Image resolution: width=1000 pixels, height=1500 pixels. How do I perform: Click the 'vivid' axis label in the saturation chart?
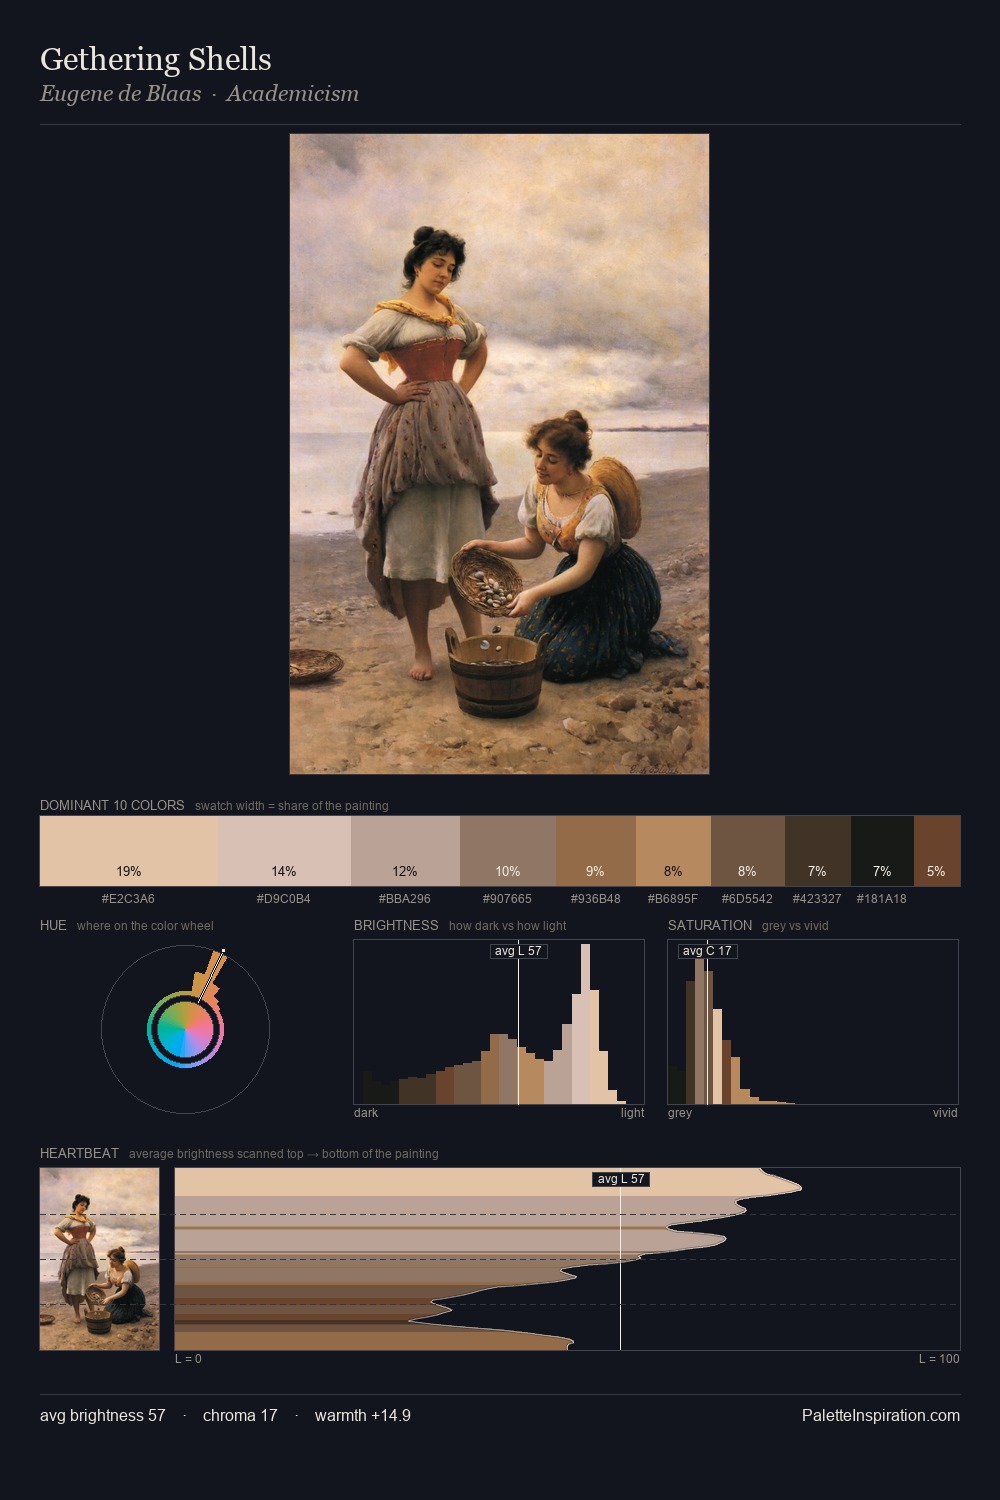pyautogui.click(x=945, y=1113)
